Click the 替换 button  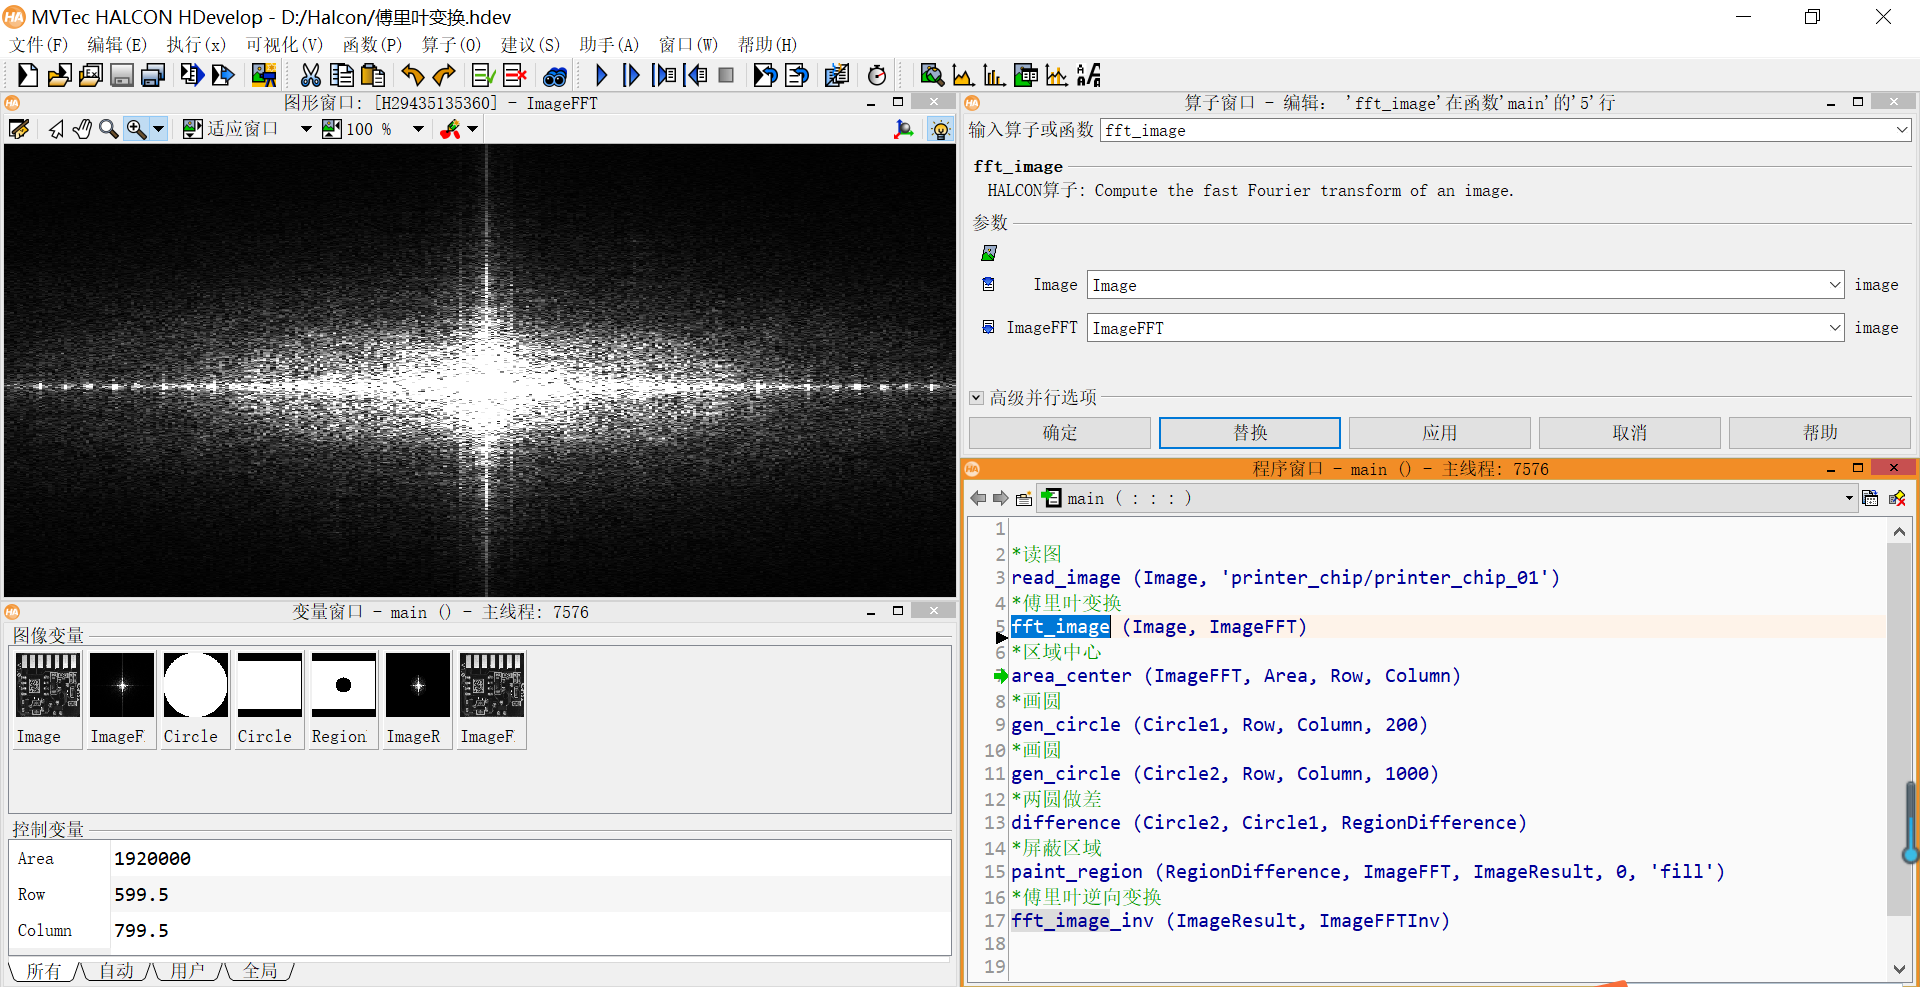tap(1249, 433)
